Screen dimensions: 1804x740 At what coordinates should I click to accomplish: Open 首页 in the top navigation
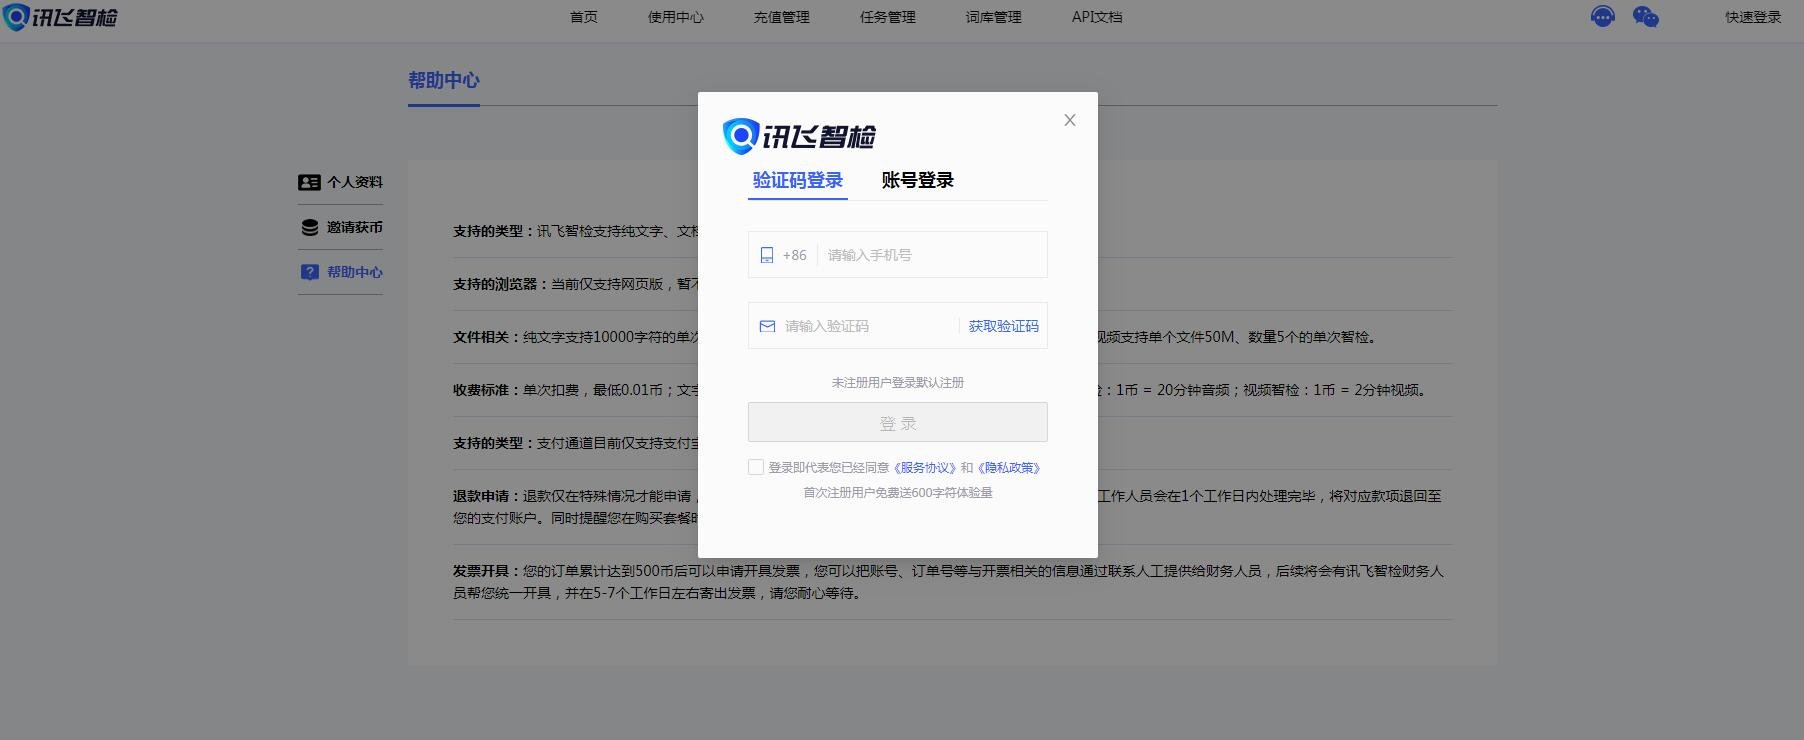click(584, 17)
